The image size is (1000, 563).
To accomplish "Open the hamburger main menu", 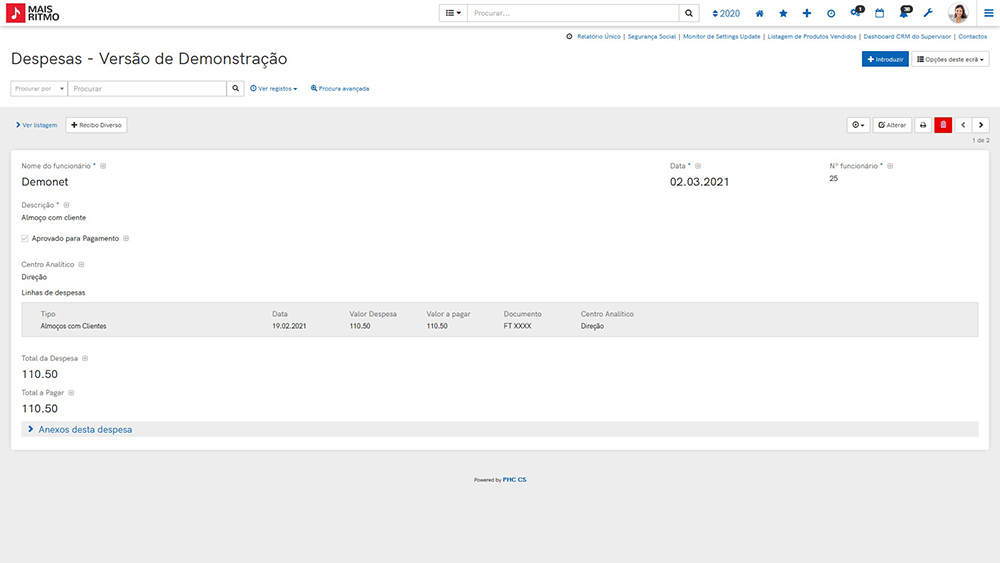I will pos(988,13).
